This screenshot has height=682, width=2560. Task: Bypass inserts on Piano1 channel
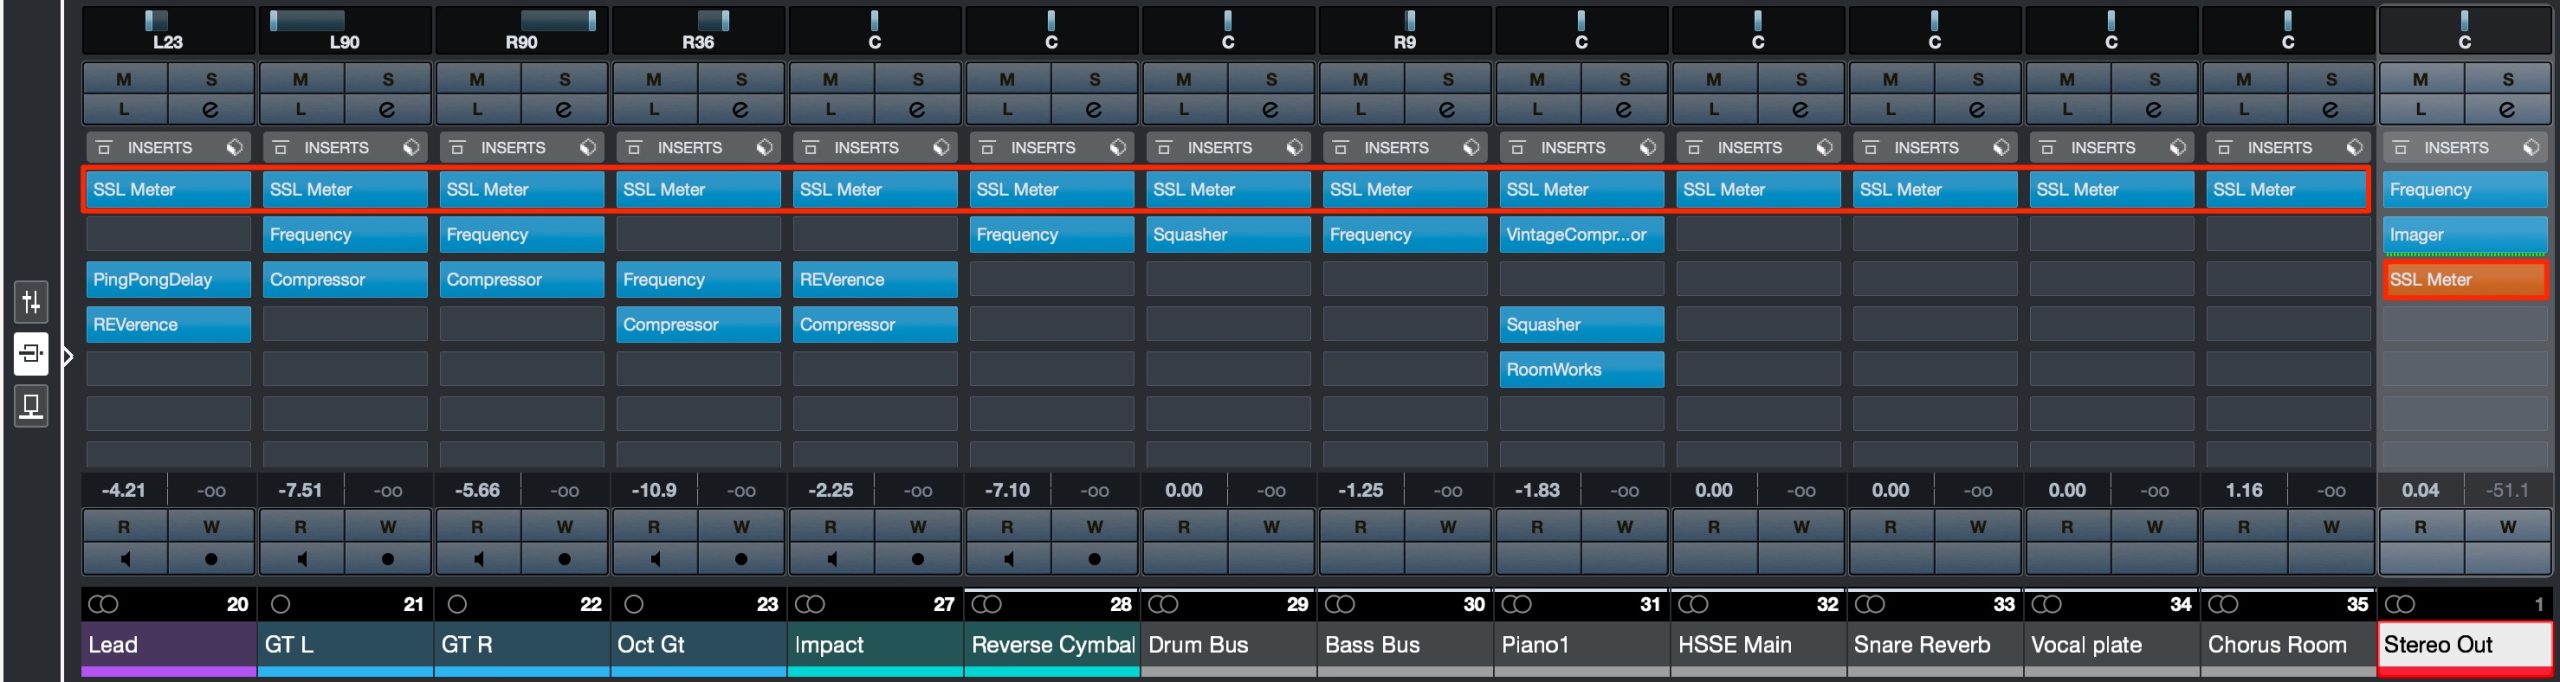tap(1517, 148)
